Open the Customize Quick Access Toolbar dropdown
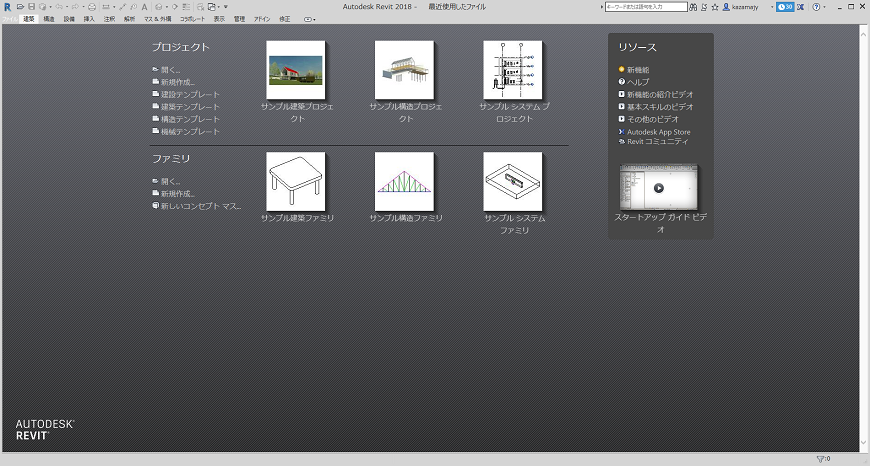Image resolution: width=870 pixels, height=466 pixels. (x=226, y=7)
